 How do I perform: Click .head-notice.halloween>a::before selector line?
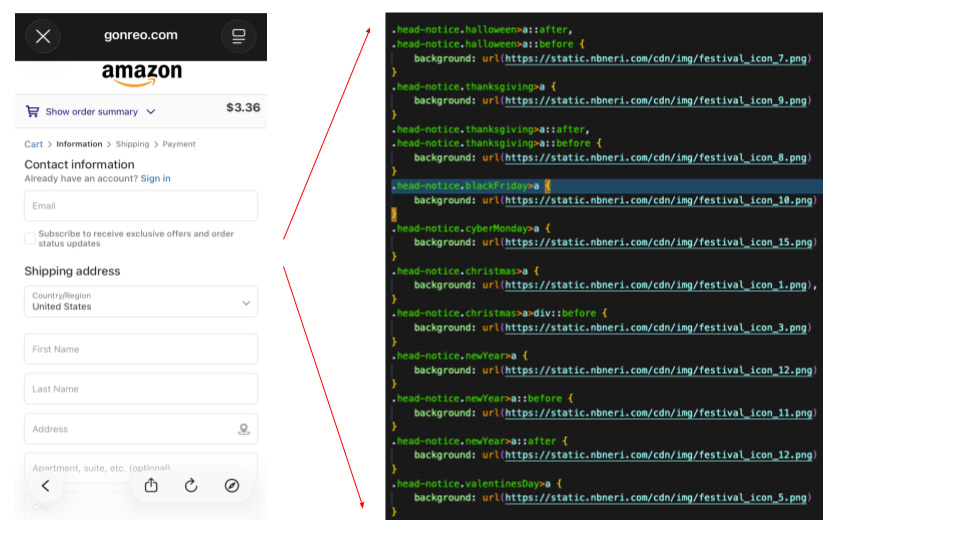pos(489,44)
